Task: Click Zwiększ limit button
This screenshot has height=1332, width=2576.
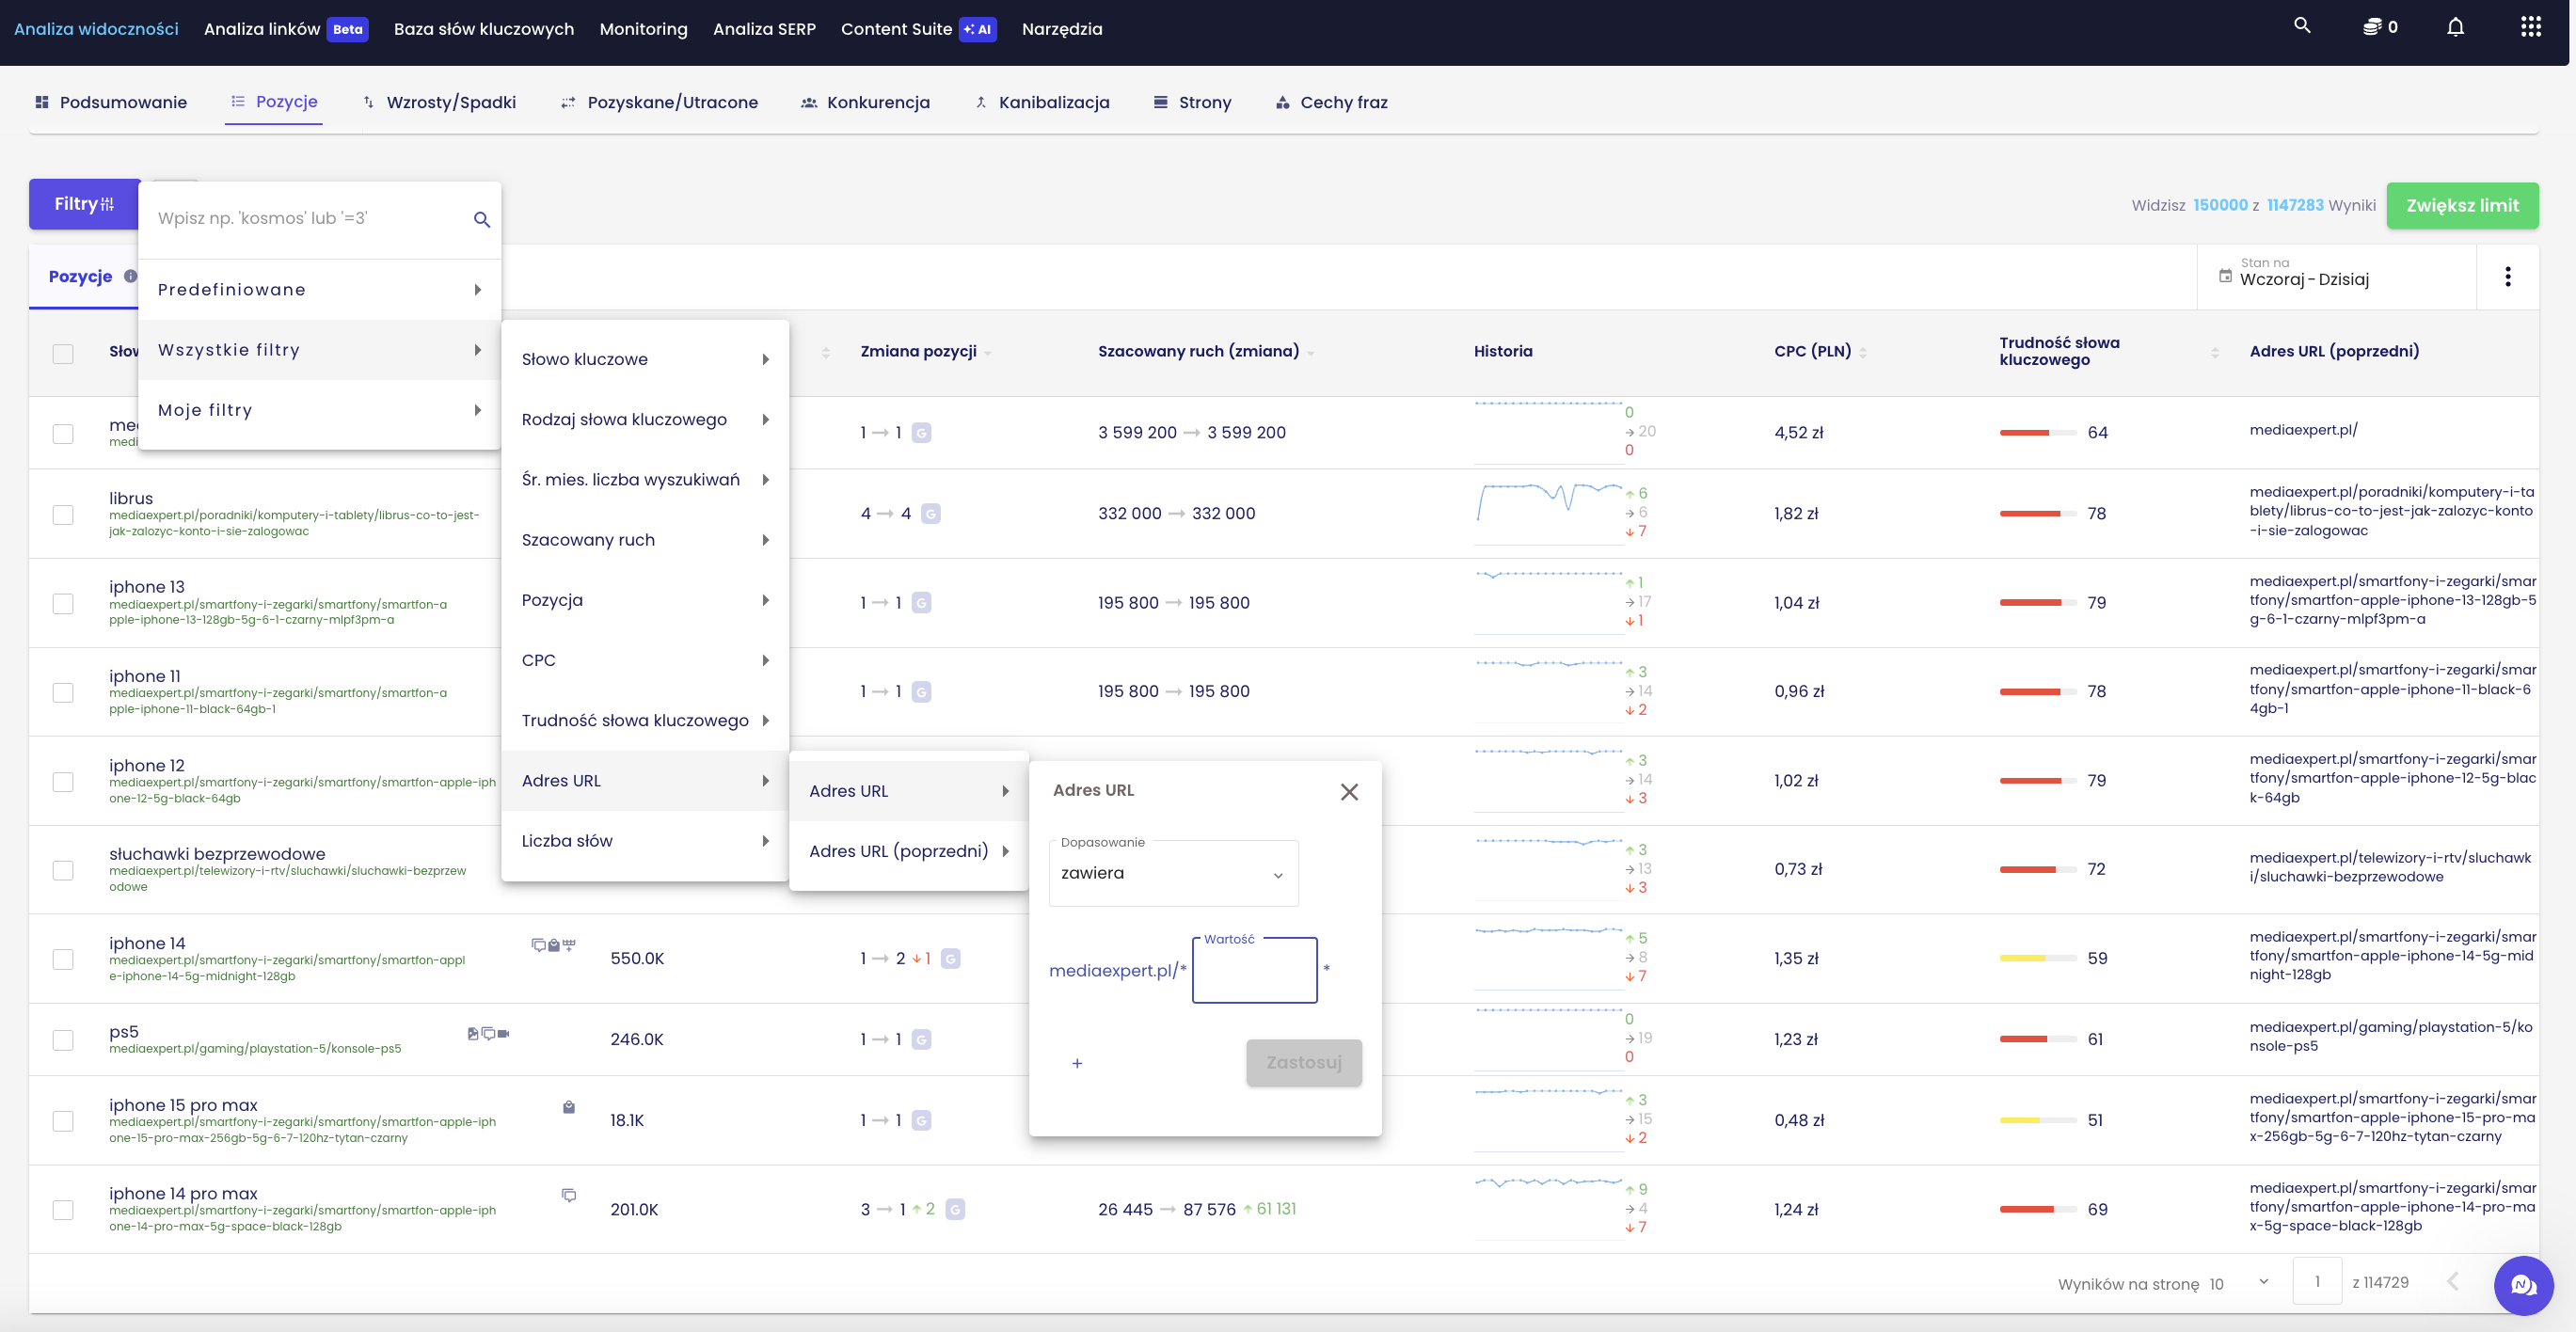Action: tap(2462, 206)
